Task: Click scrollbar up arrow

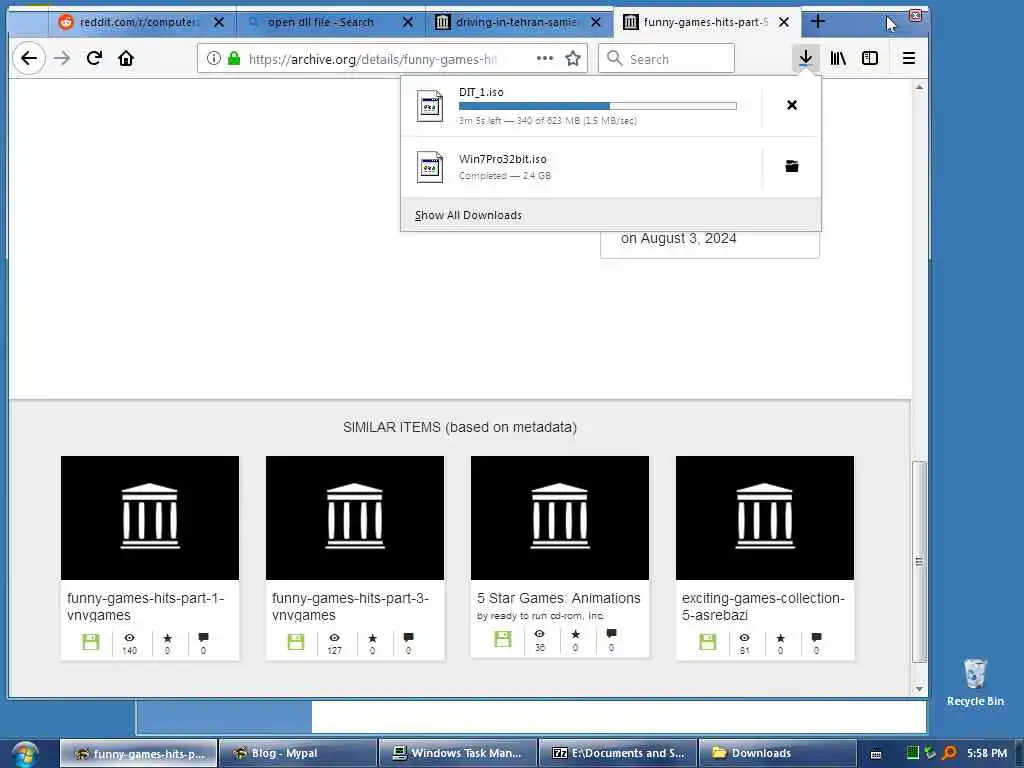Action: 919,87
